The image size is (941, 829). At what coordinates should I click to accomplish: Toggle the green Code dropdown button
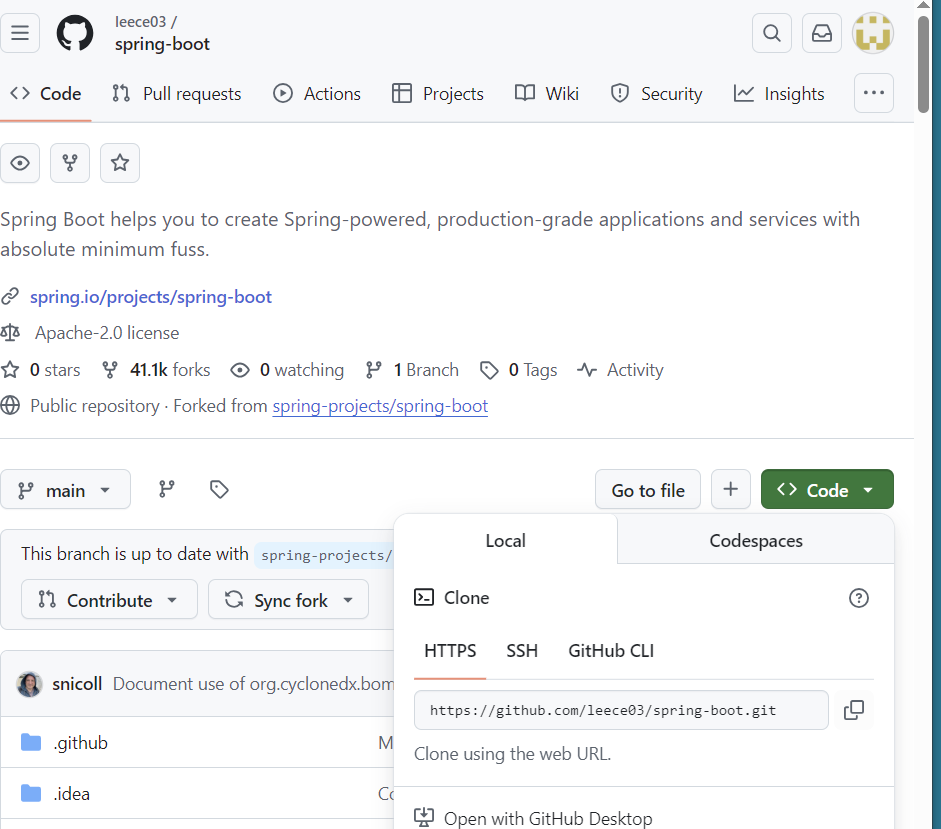click(x=827, y=490)
